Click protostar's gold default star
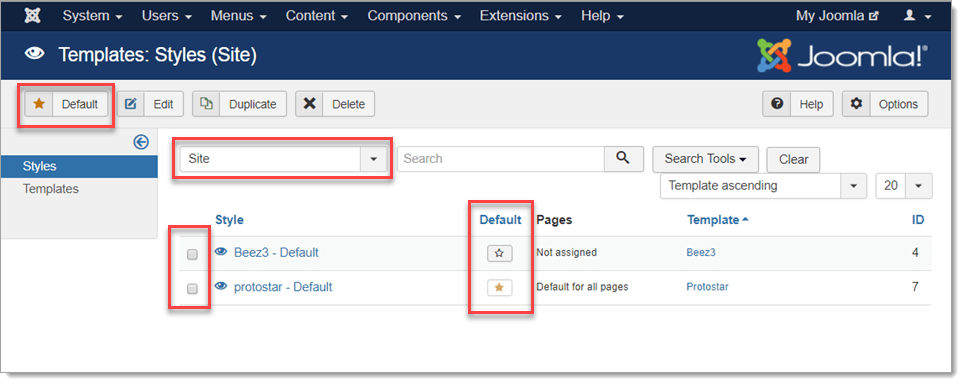Image resolution: width=963 pixels, height=384 pixels. click(499, 288)
